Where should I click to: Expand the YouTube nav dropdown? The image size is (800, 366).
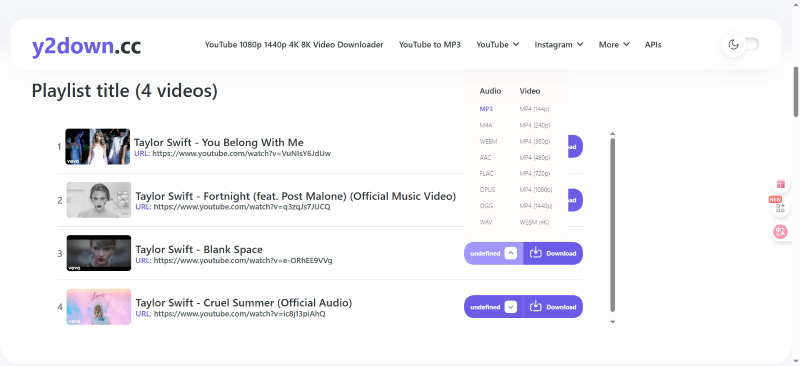point(497,44)
